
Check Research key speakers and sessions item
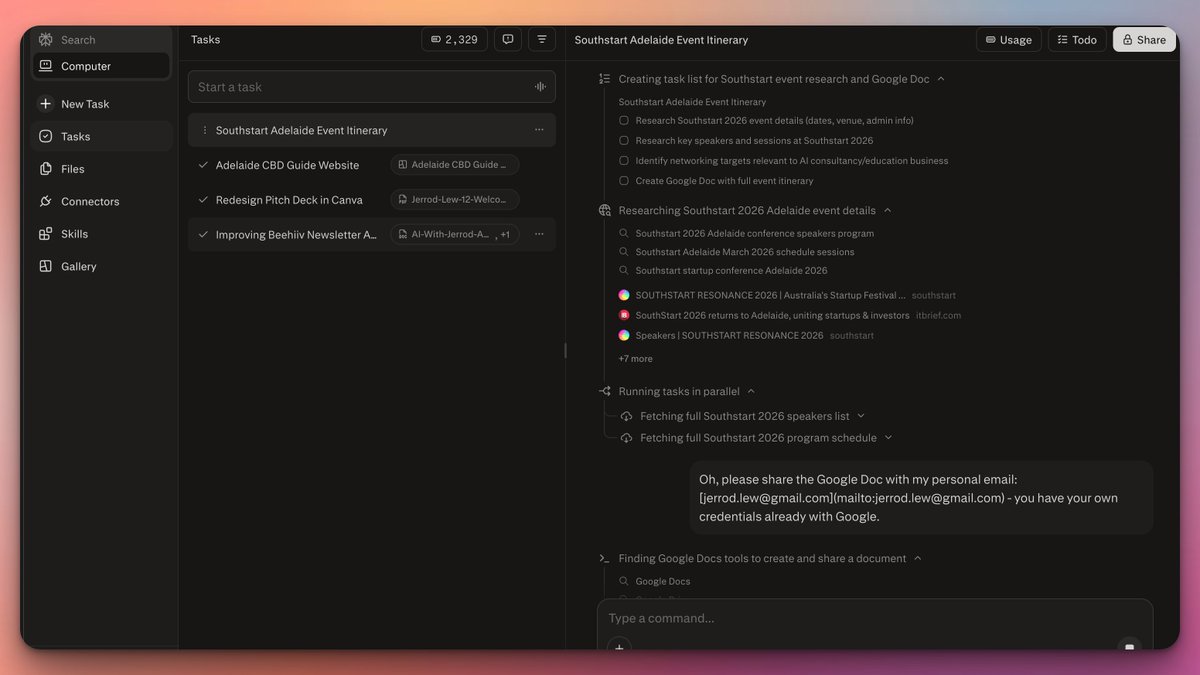(624, 141)
